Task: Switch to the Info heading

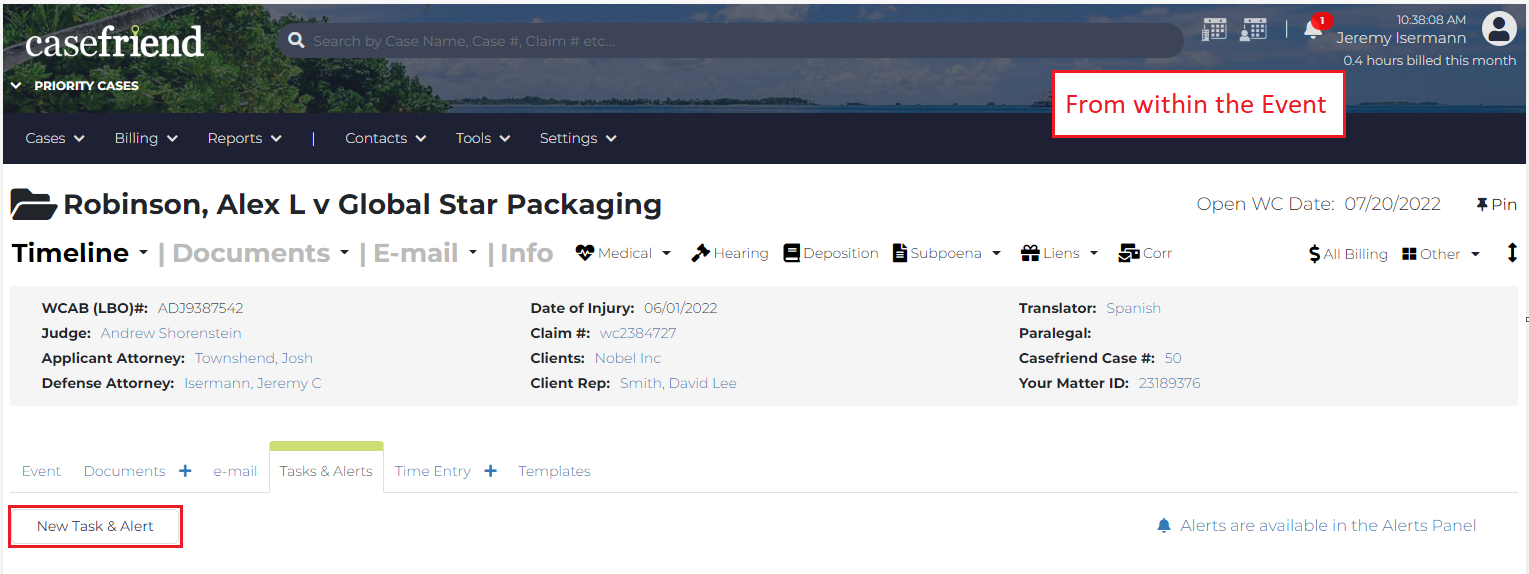Action: (527, 253)
